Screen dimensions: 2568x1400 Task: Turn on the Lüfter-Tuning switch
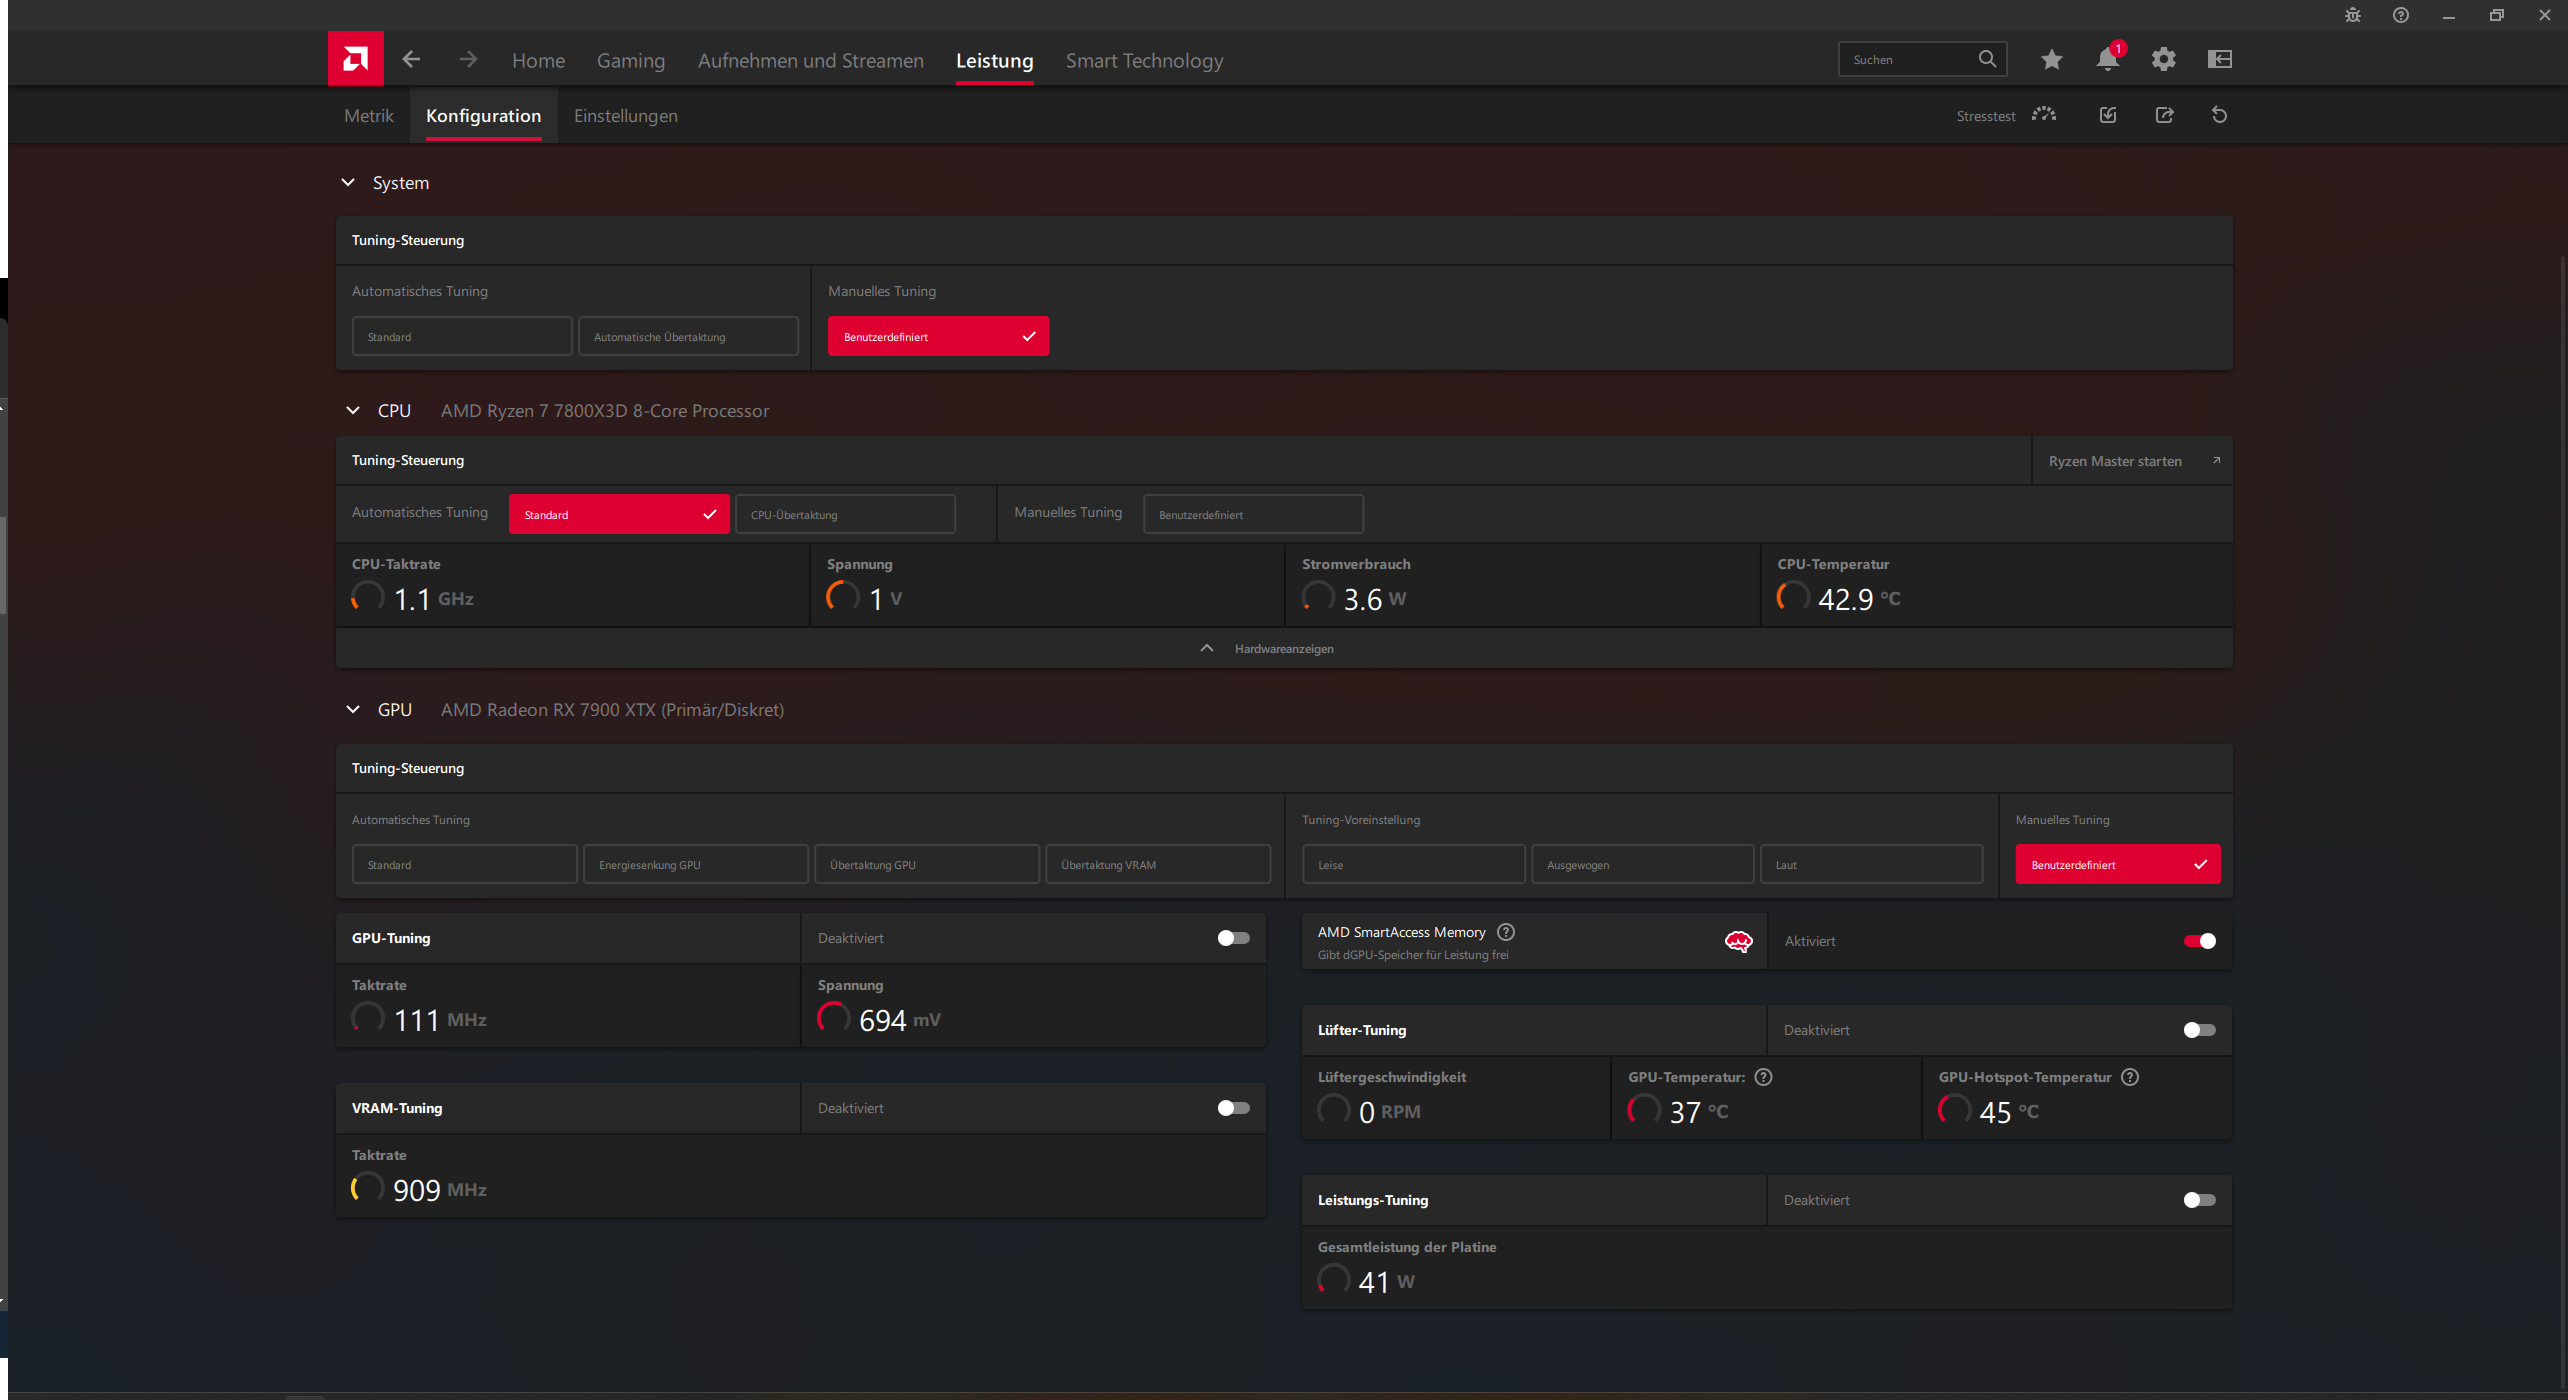tap(2199, 1030)
